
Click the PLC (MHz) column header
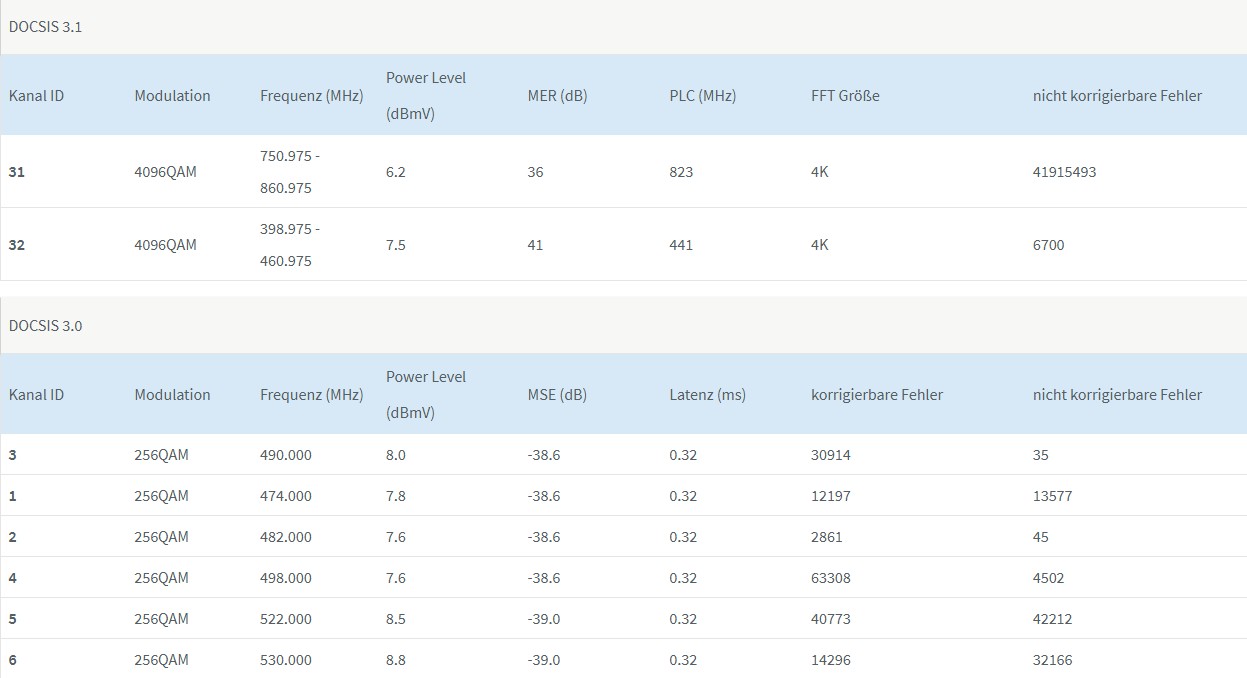(702, 96)
